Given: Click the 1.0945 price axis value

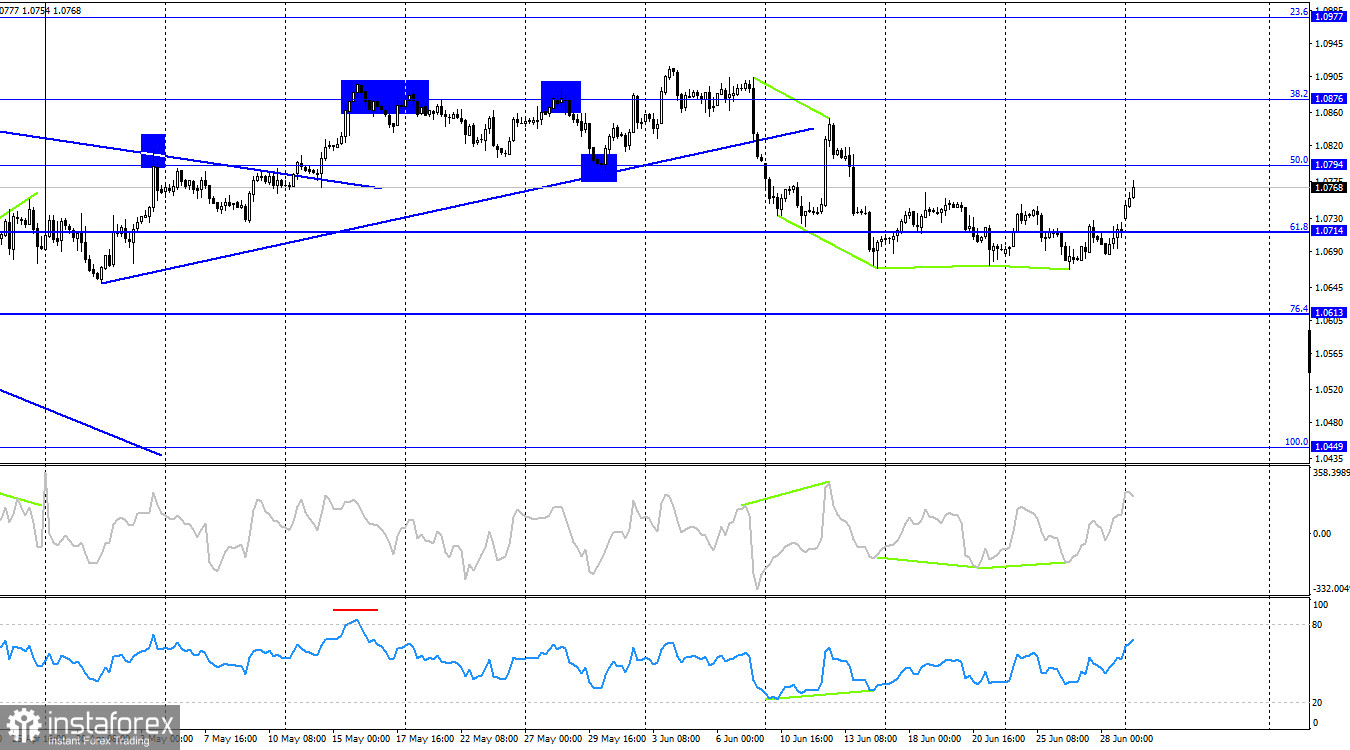Looking at the screenshot, I should click(x=1329, y=43).
